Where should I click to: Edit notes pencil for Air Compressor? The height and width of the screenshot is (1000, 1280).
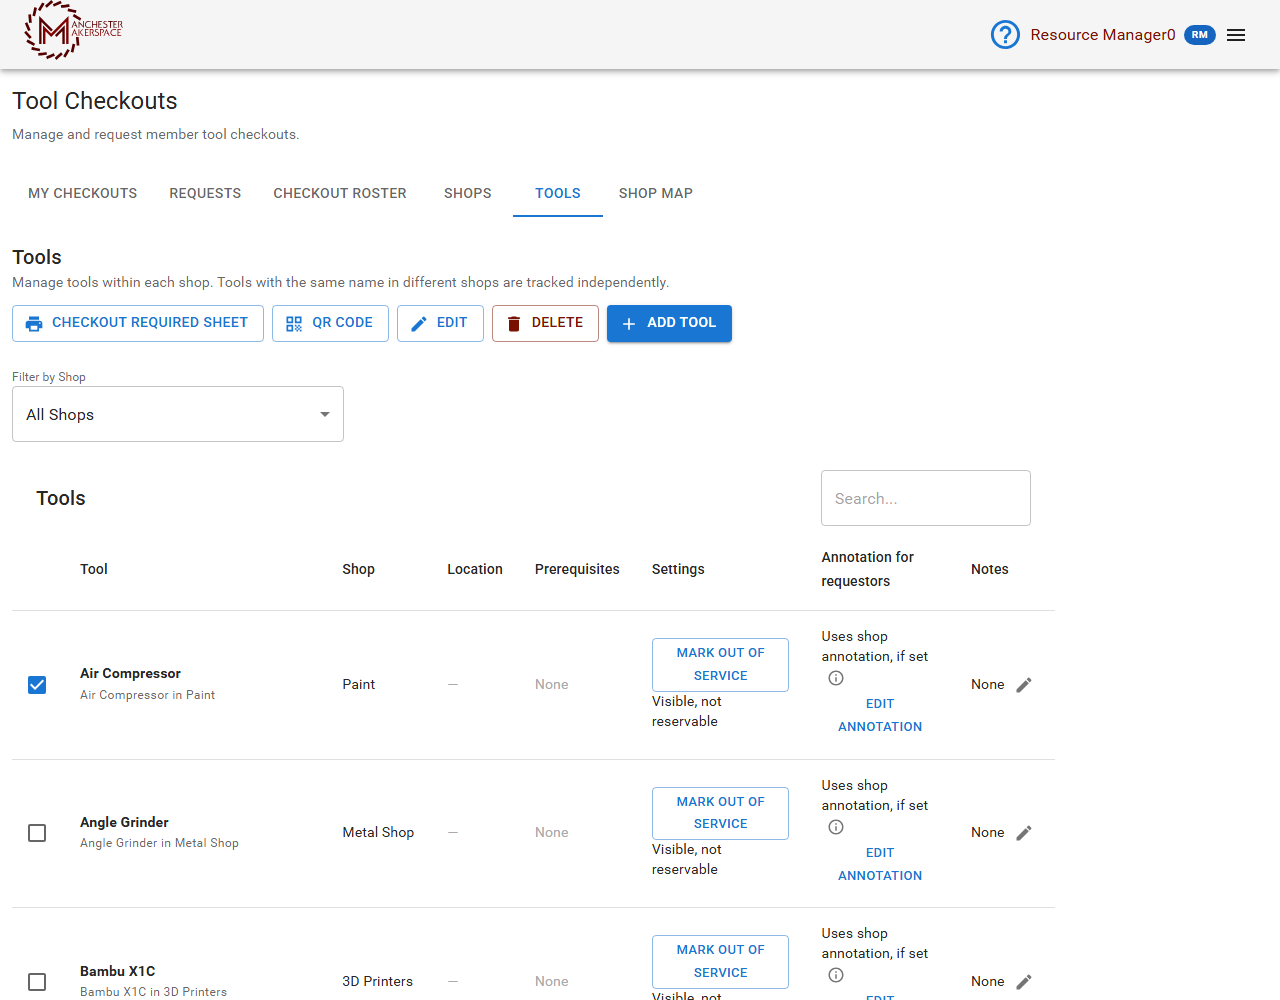(x=1024, y=685)
